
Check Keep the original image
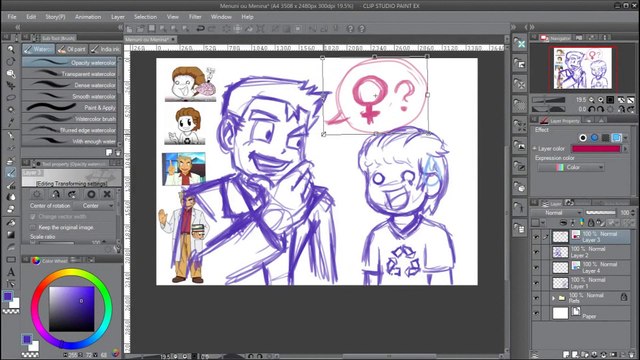click(33, 227)
